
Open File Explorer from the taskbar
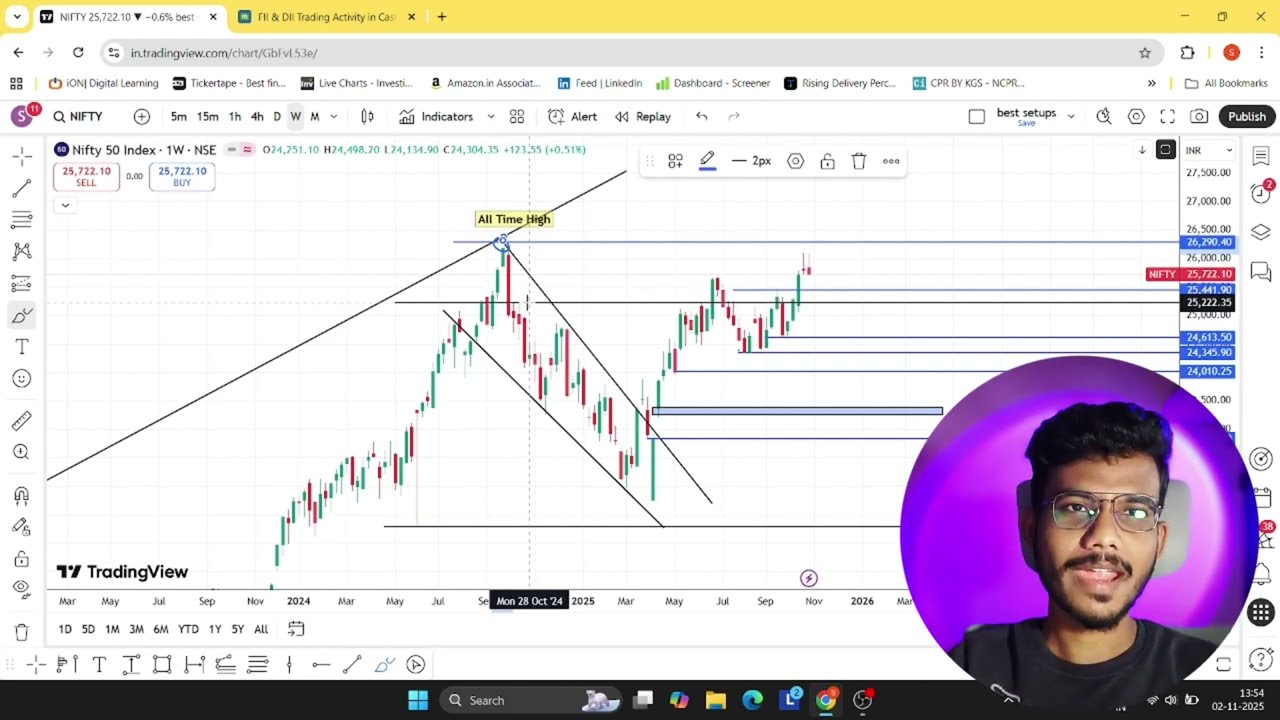pos(715,700)
